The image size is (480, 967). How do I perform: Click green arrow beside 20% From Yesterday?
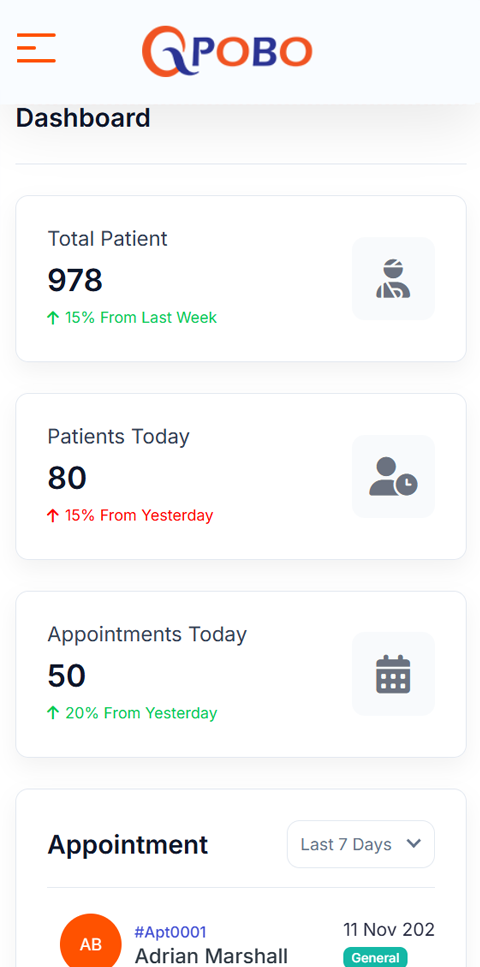coord(53,714)
